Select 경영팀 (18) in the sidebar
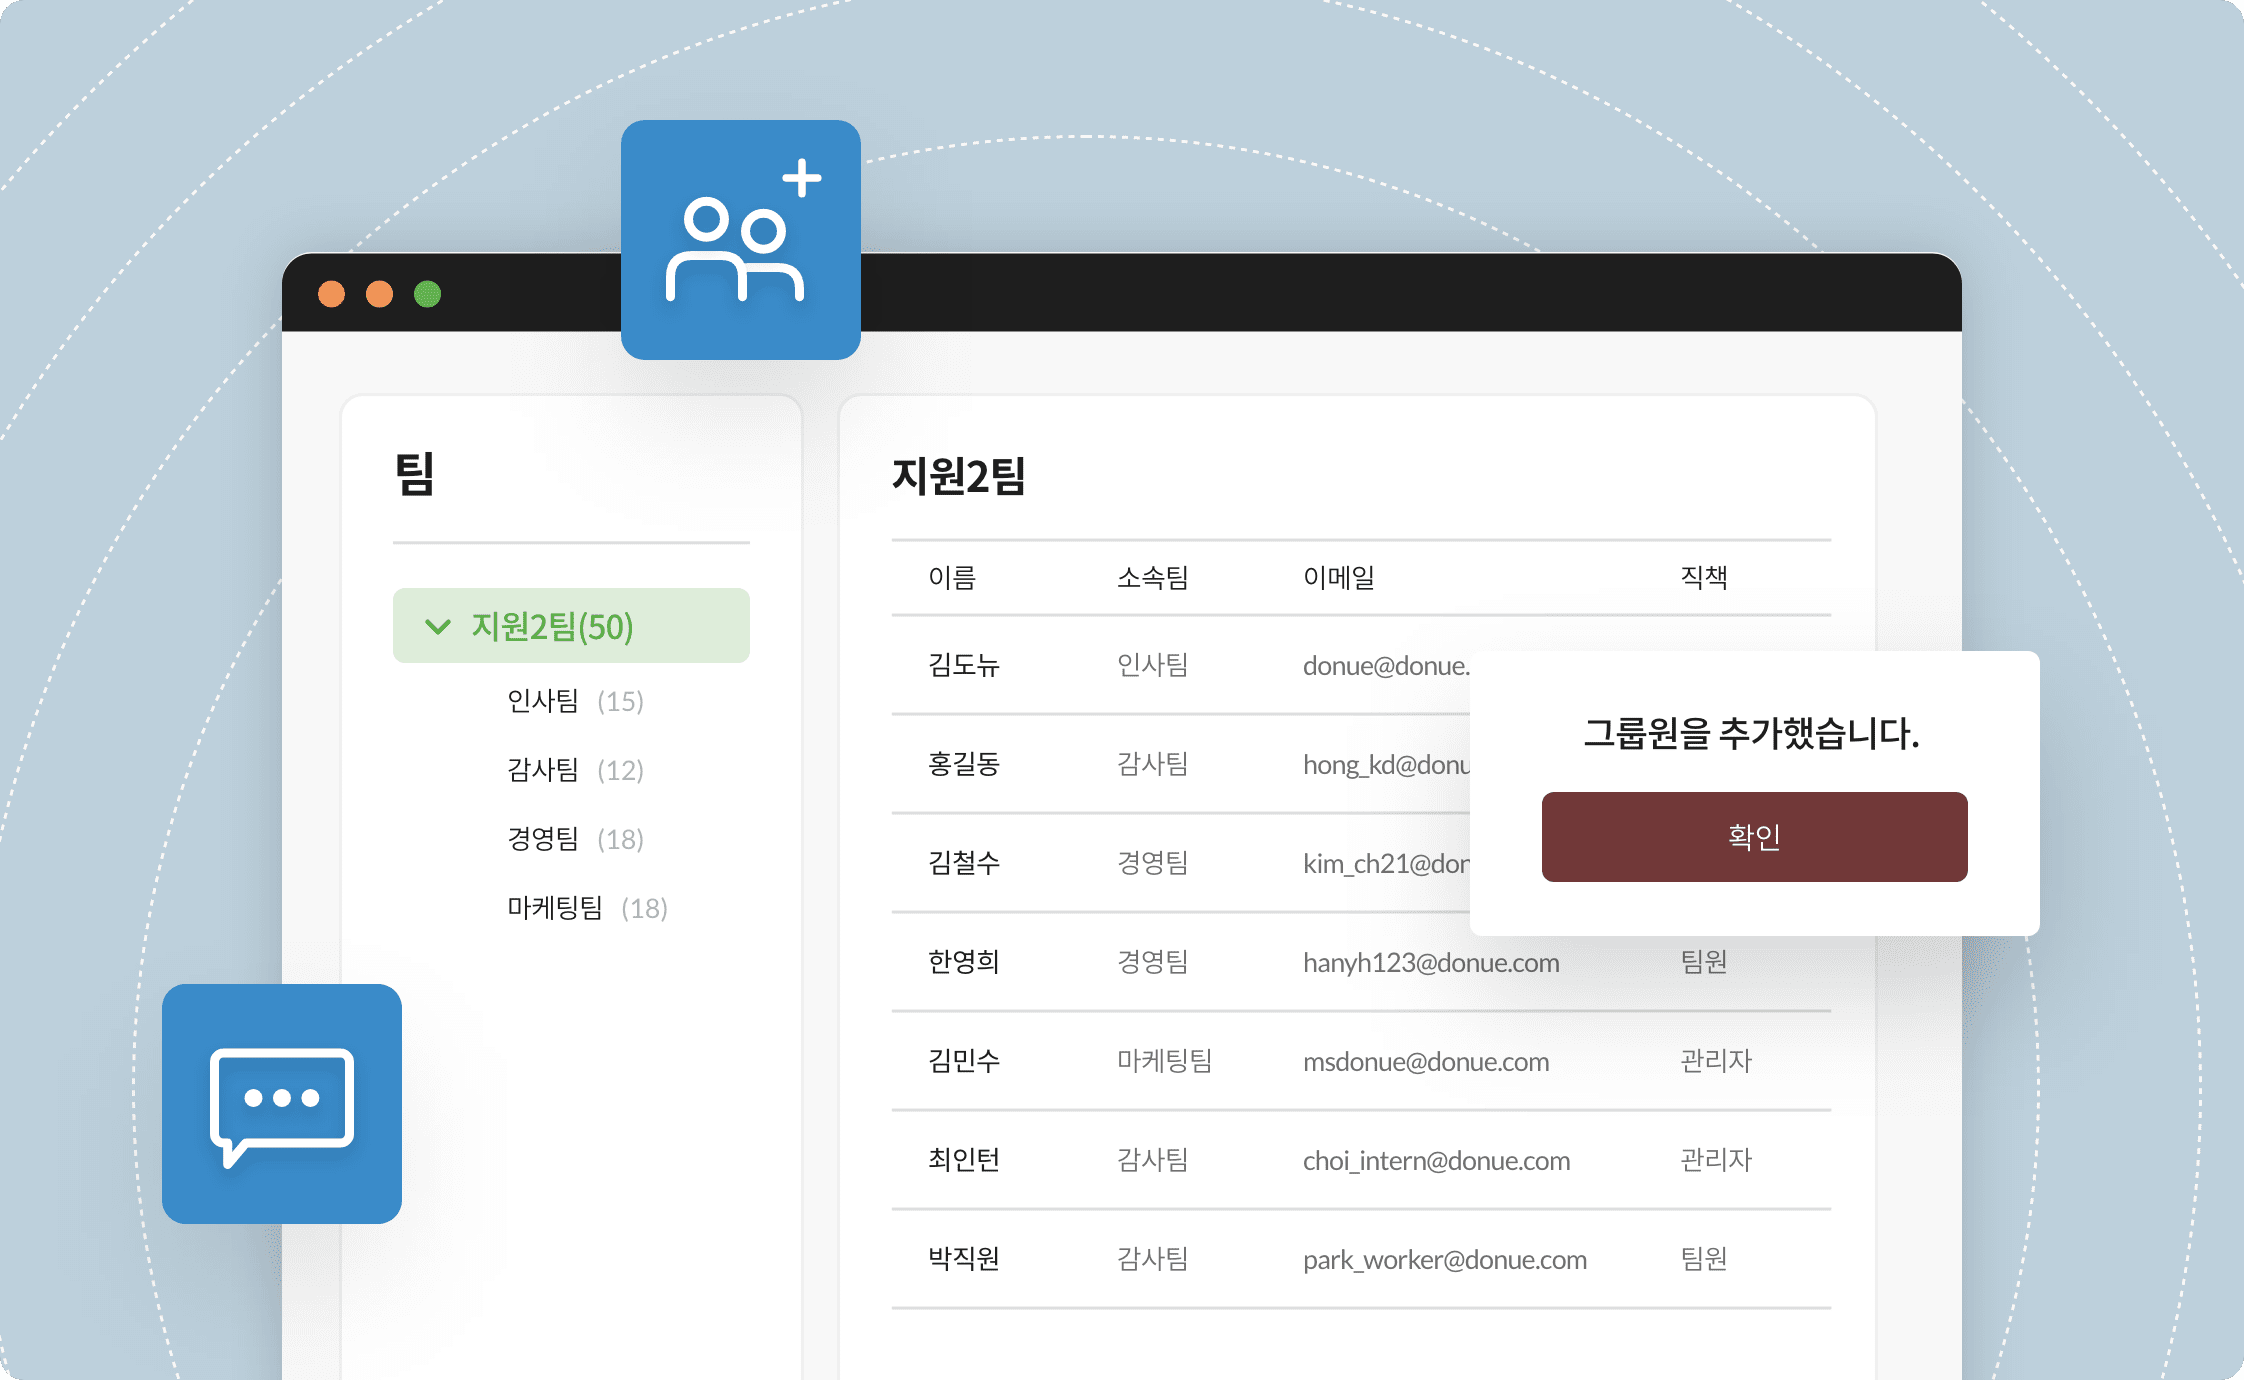Image resolution: width=2244 pixels, height=1380 pixels. [574, 839]
